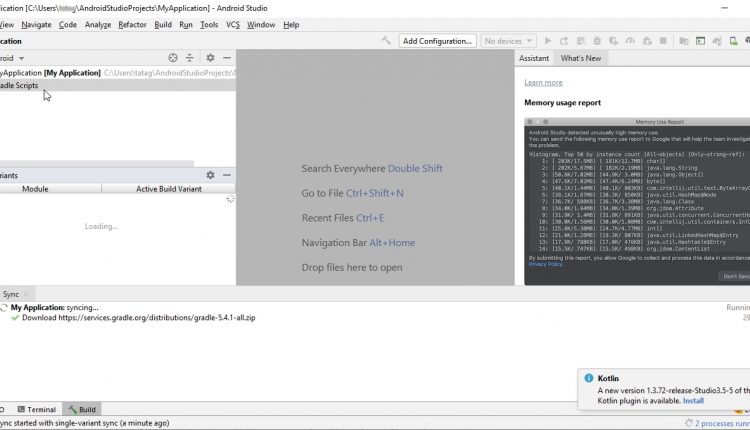This screenshot has height=430, width=750.
Task: Click the sync started status bar message
Action: point(85,423)
